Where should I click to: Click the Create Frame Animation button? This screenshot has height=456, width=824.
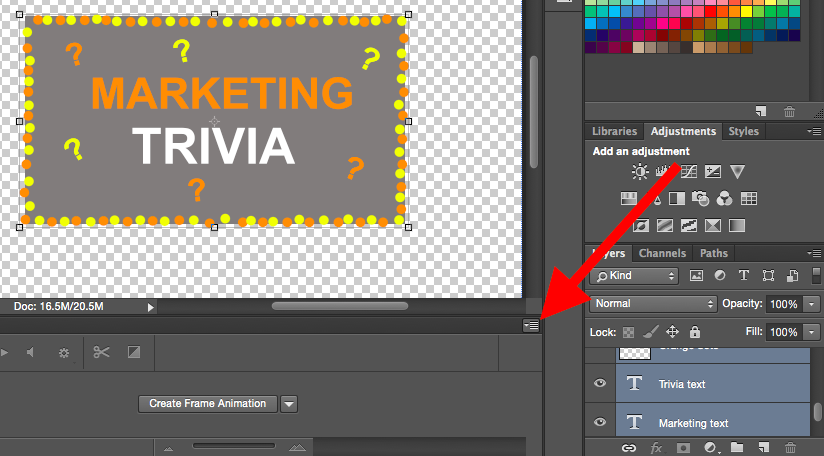point(208,403)
